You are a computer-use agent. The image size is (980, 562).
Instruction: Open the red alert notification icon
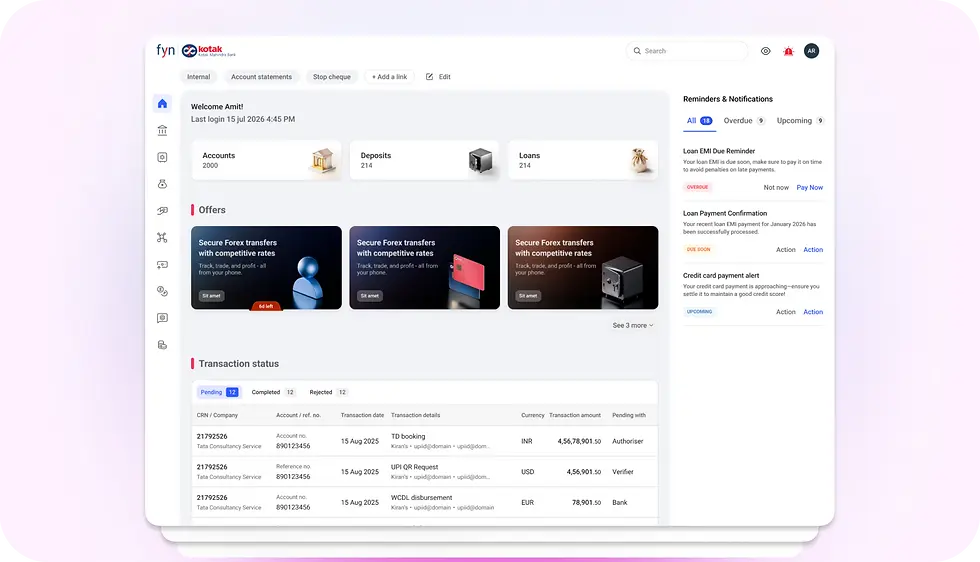click(788, 51)
